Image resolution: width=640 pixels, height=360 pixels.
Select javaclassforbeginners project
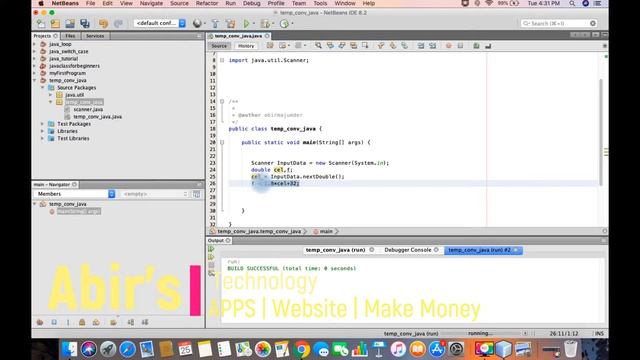(x=74, y=66)
